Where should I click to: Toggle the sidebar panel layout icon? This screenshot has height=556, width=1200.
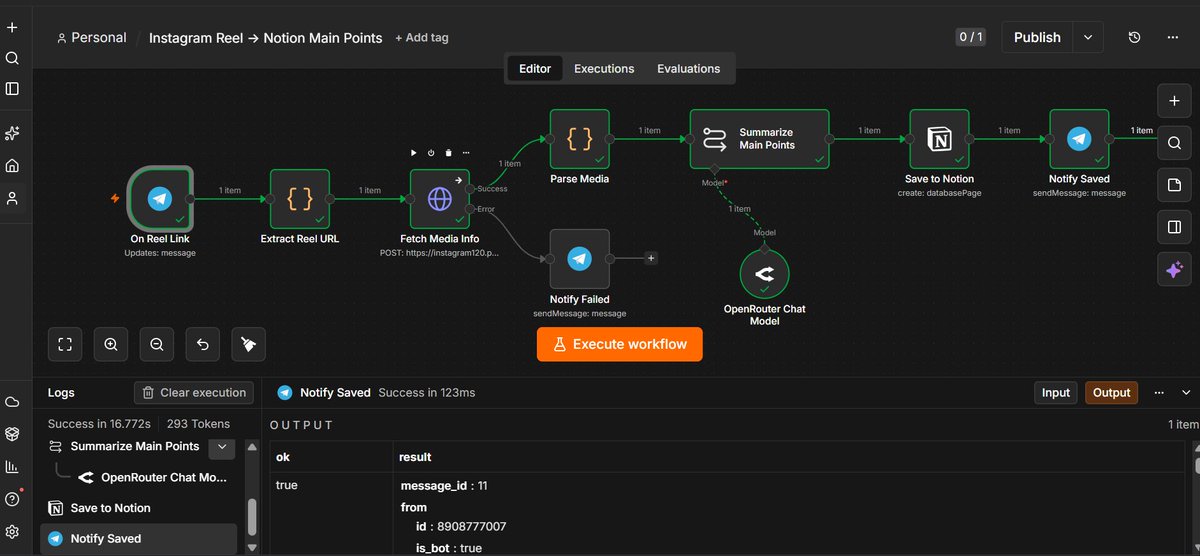[12, 88]
